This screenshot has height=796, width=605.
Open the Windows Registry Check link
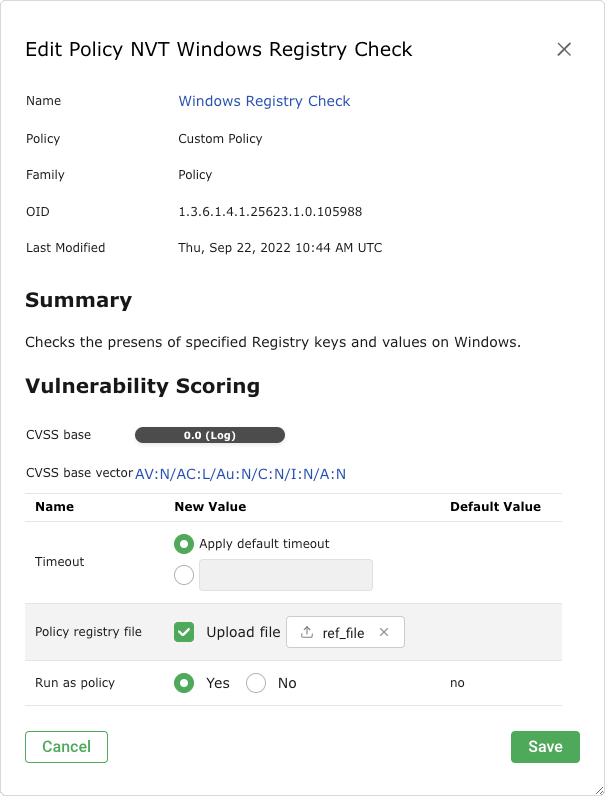[x=264, y=101]
